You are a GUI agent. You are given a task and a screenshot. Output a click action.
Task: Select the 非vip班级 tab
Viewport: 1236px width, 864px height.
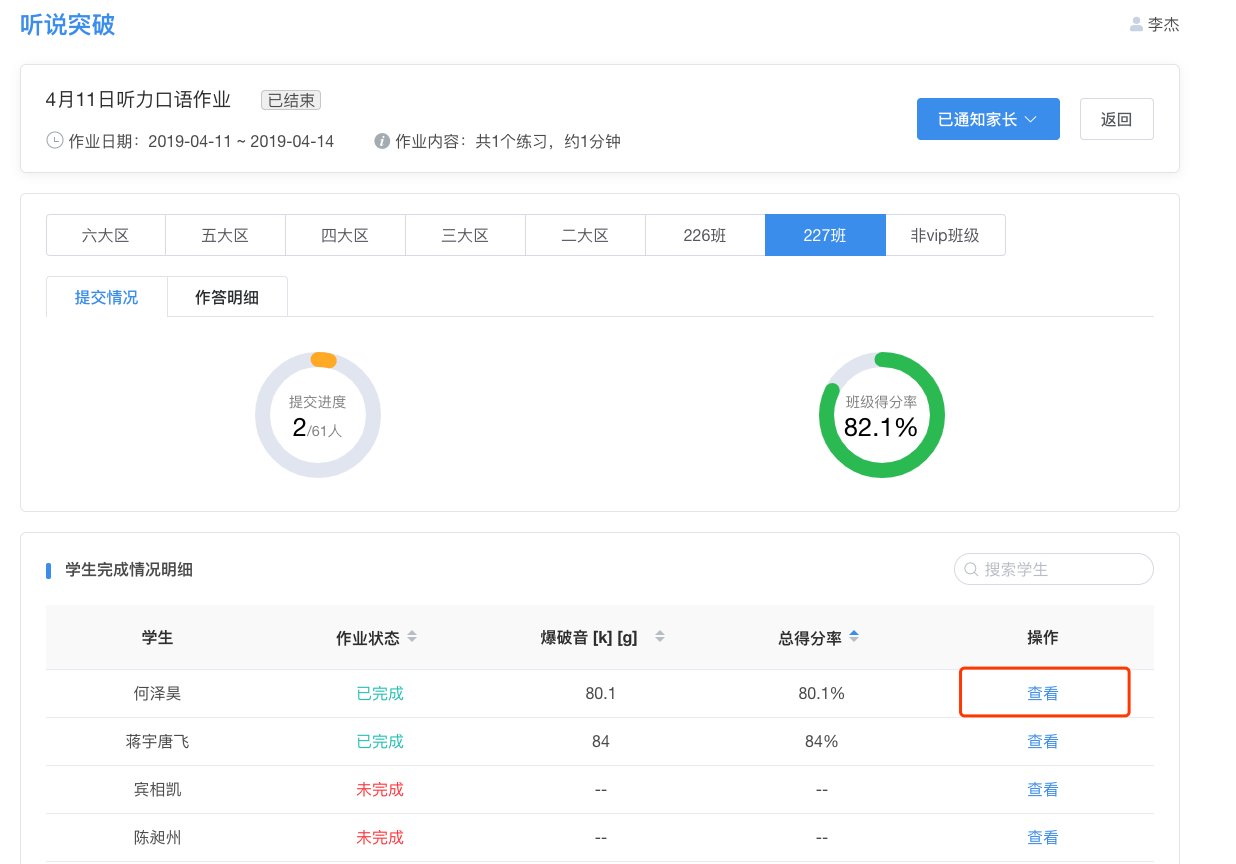(x=944, y=236)
